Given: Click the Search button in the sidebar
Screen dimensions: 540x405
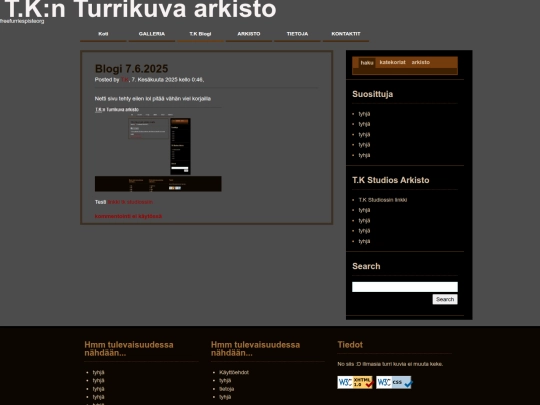Looking at the screenshot, I should pyautogui.click(x=445, y=299).
